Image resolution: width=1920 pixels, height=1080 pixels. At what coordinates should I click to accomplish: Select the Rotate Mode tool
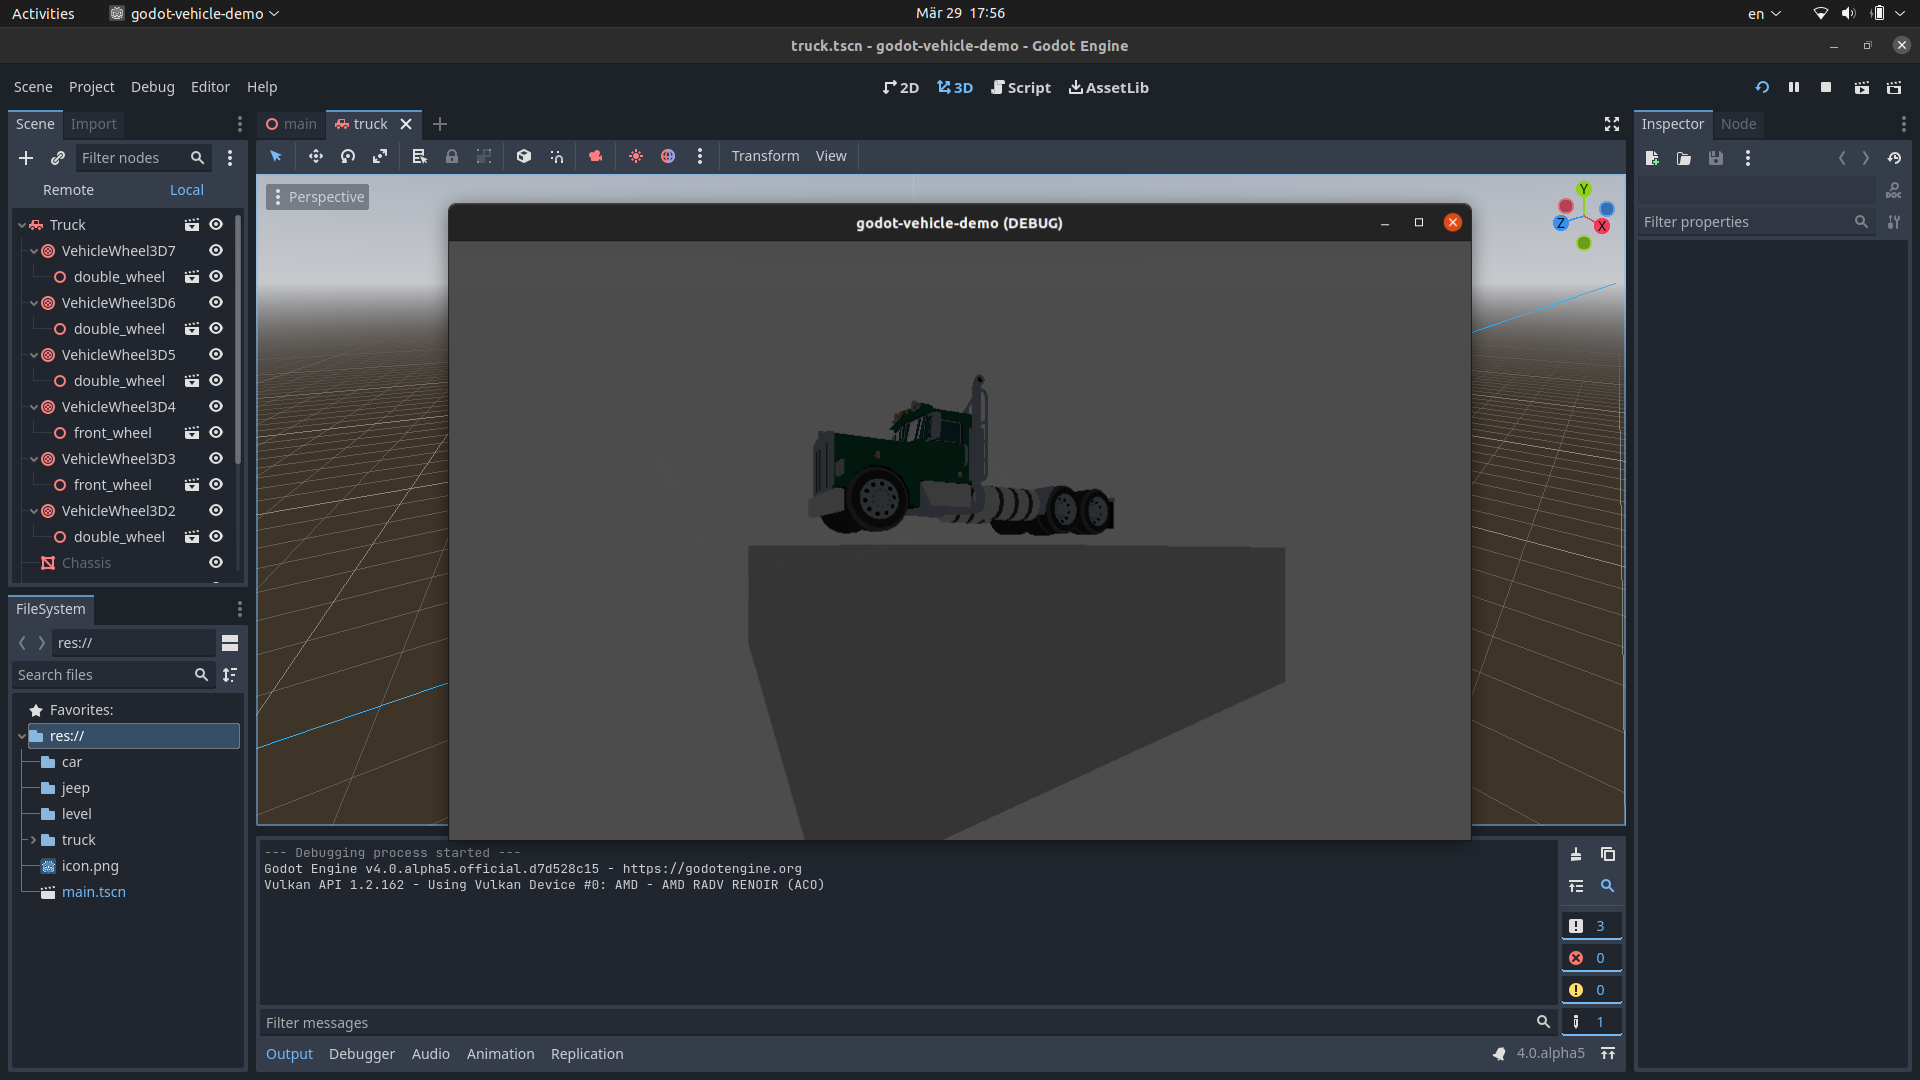pyautogui.click(x=348, y=156)
